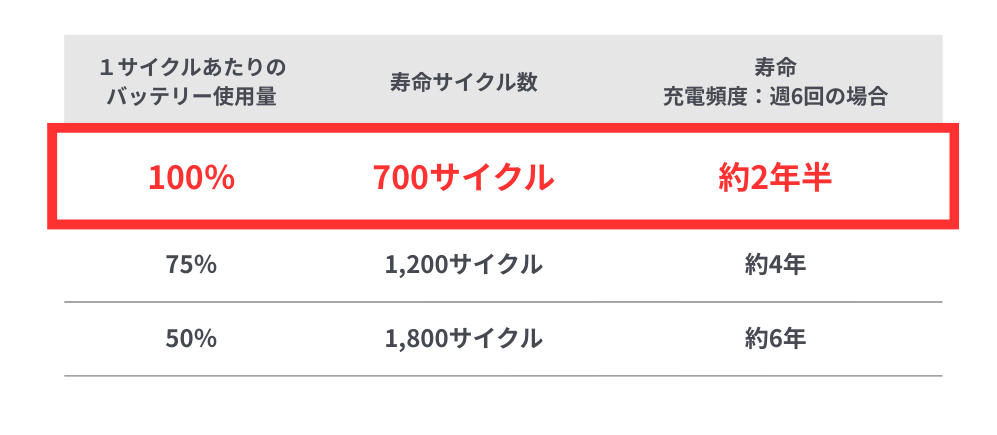The image size is (997, 435).
Task: Click the 約6年 lifespan cell
Action: 775,339
